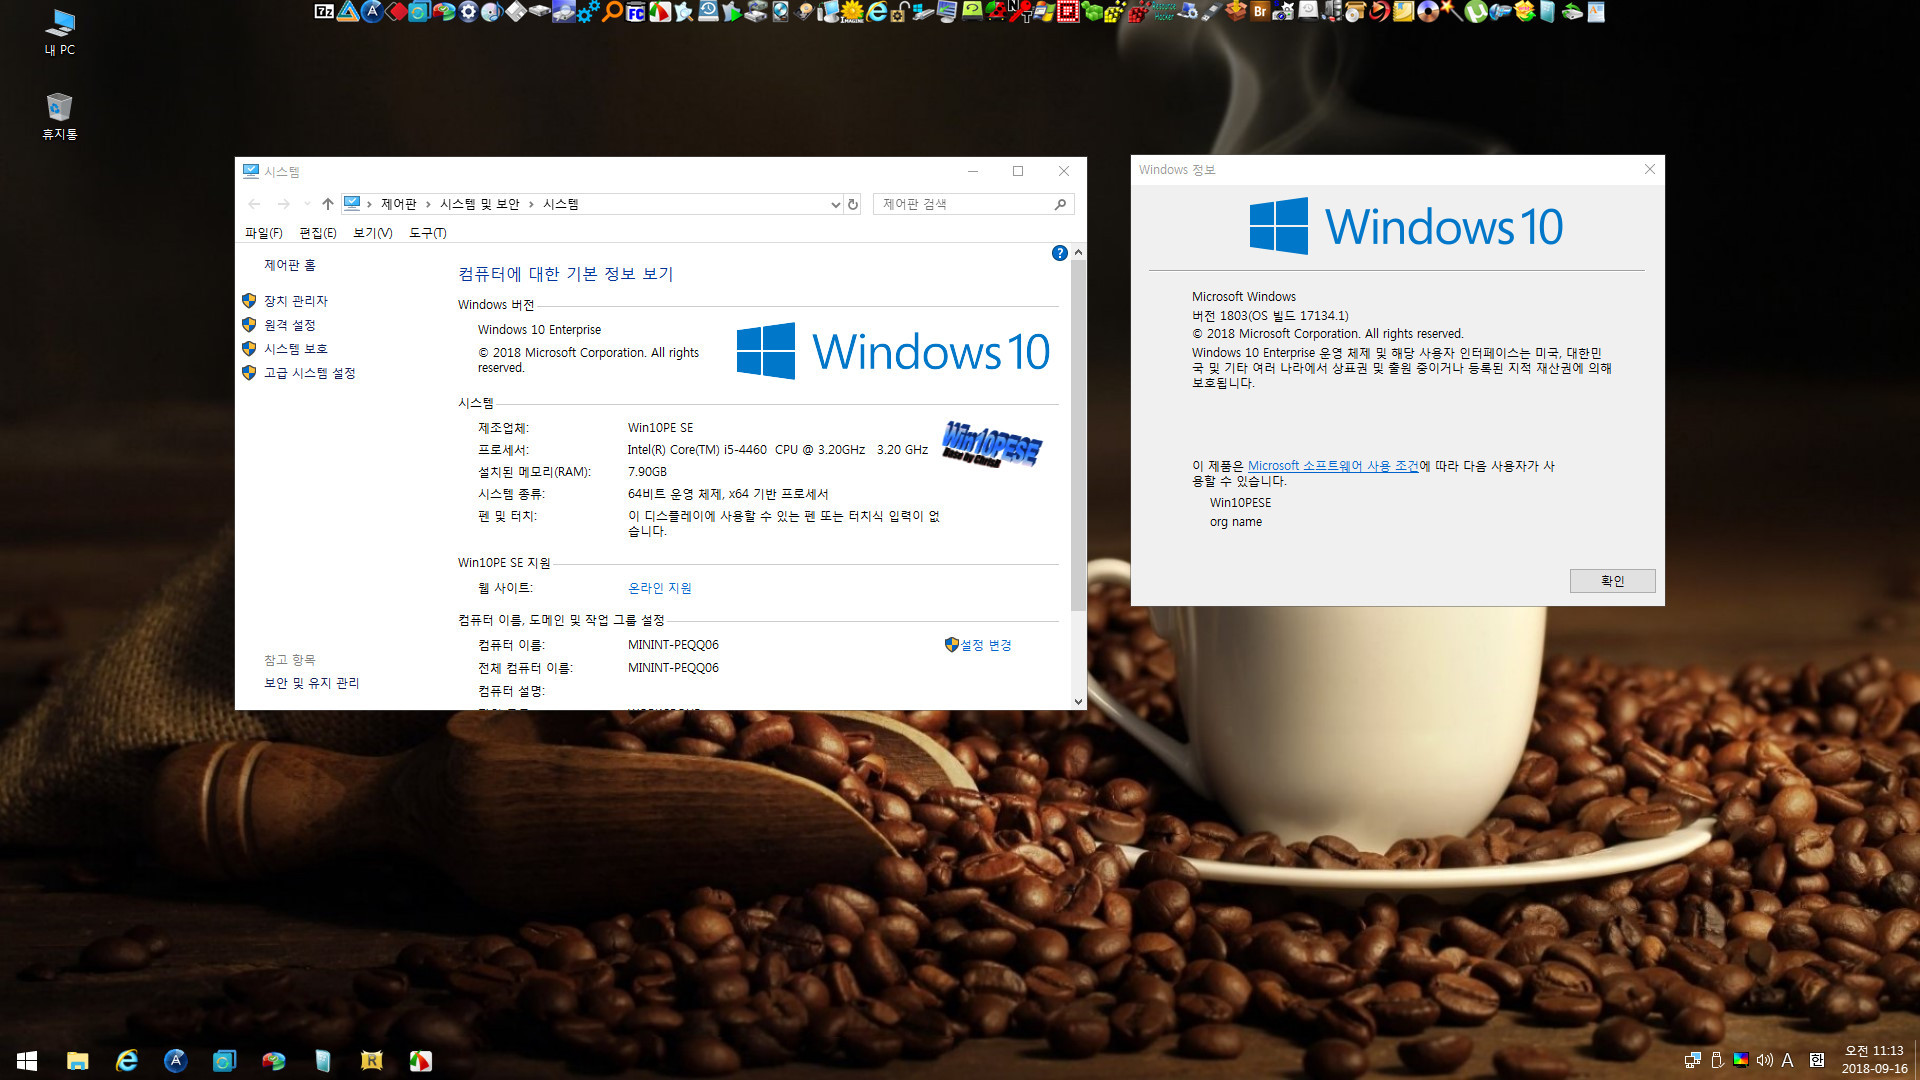Open the 휴지통 recycle bin icon
Screen dimensions: 1920x1080
(x=59, y=116)
